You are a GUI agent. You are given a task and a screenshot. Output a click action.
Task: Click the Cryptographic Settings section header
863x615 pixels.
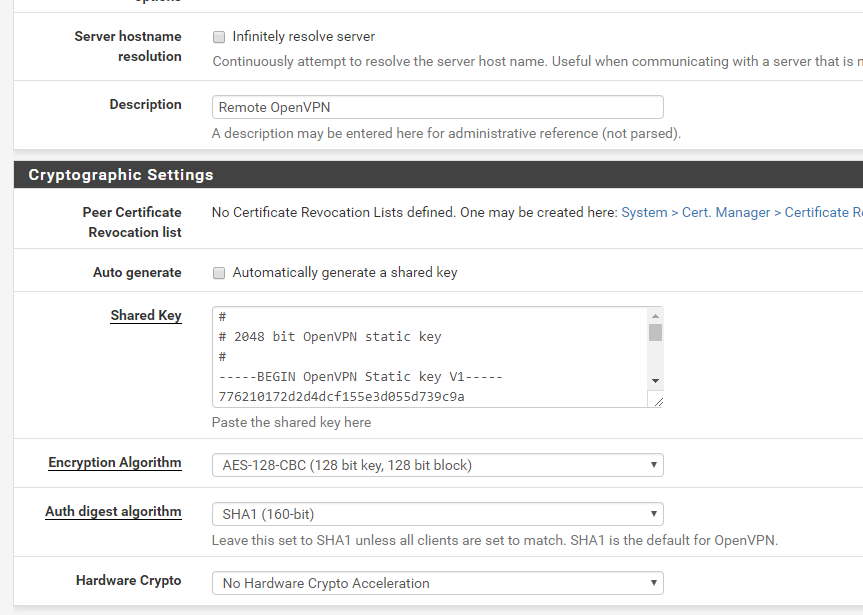[121, 175]
